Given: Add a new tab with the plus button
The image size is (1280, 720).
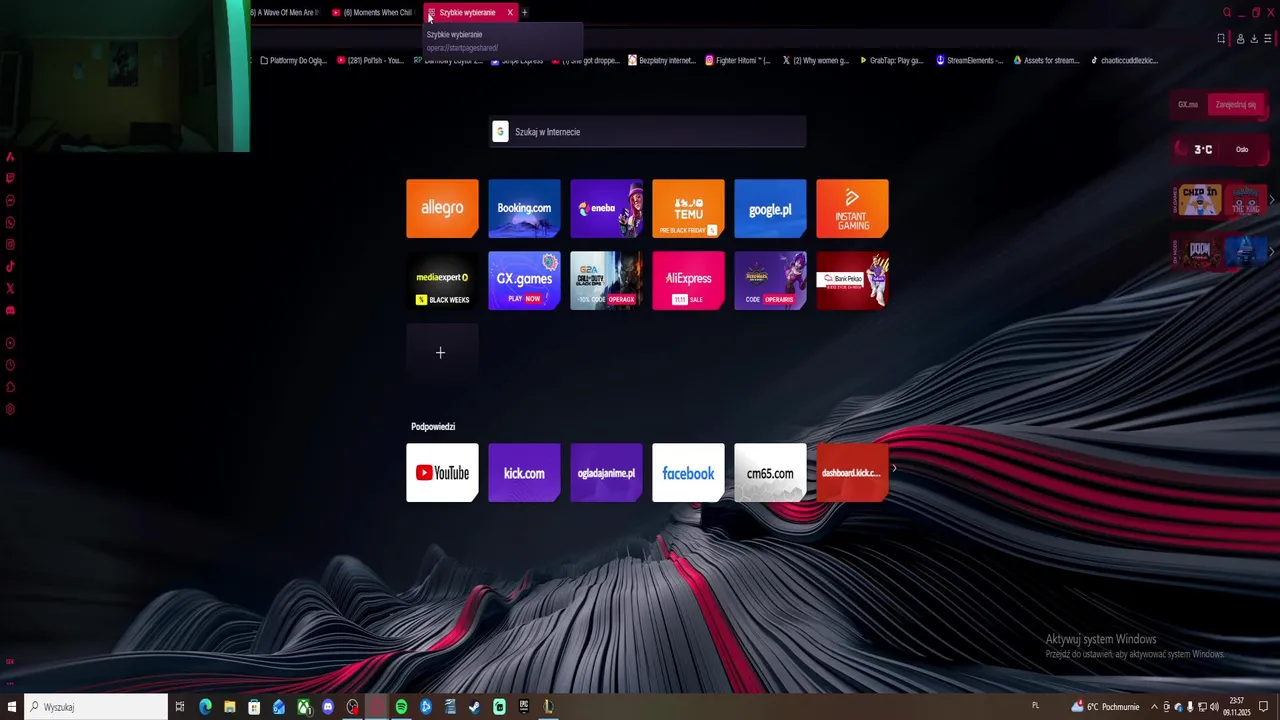Looking at the screenshot, I should [x=524, y=13].
